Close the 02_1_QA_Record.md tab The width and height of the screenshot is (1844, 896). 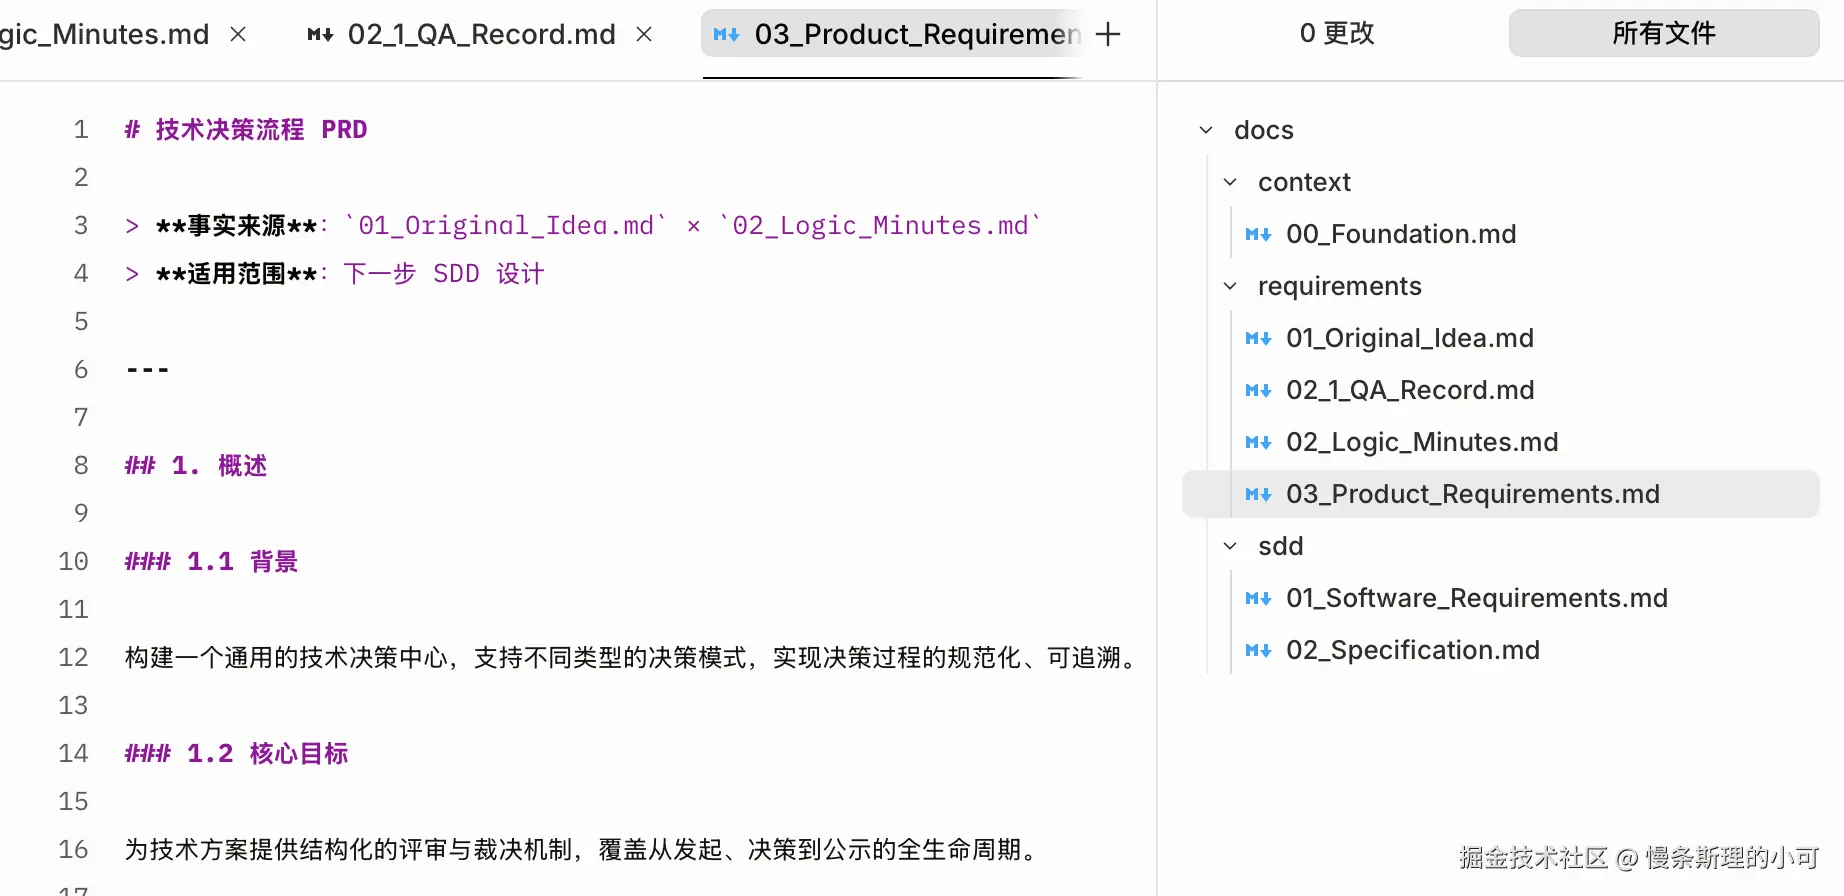tap(644, 34)
